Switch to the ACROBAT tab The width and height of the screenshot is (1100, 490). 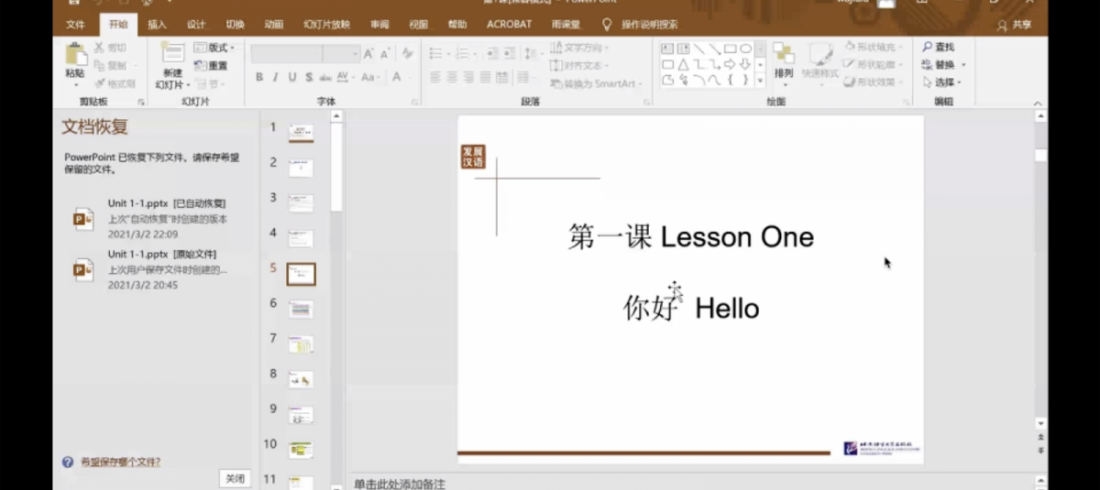[x=509, y=25]
